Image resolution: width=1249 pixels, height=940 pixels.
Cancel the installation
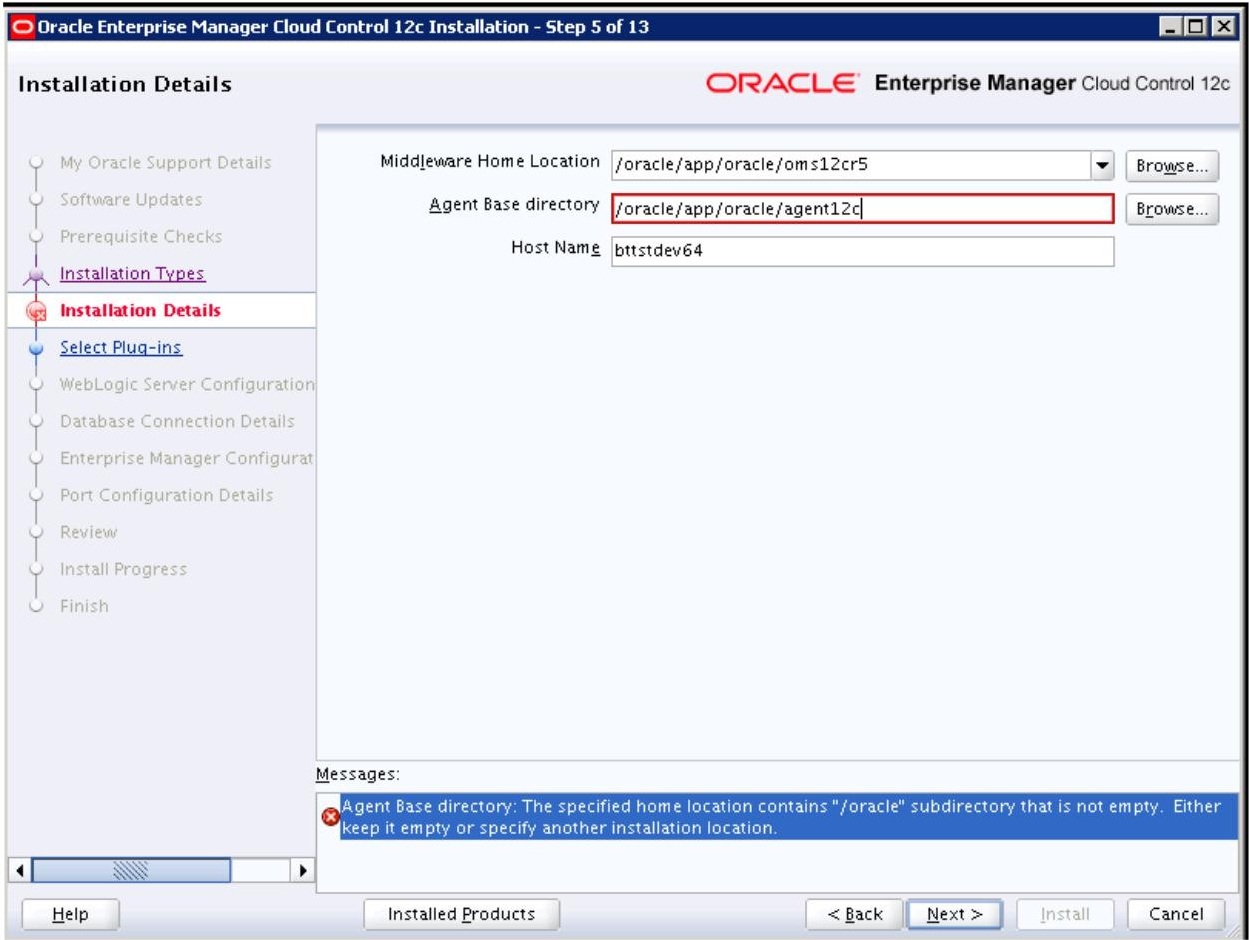(x=1176, y=914)
